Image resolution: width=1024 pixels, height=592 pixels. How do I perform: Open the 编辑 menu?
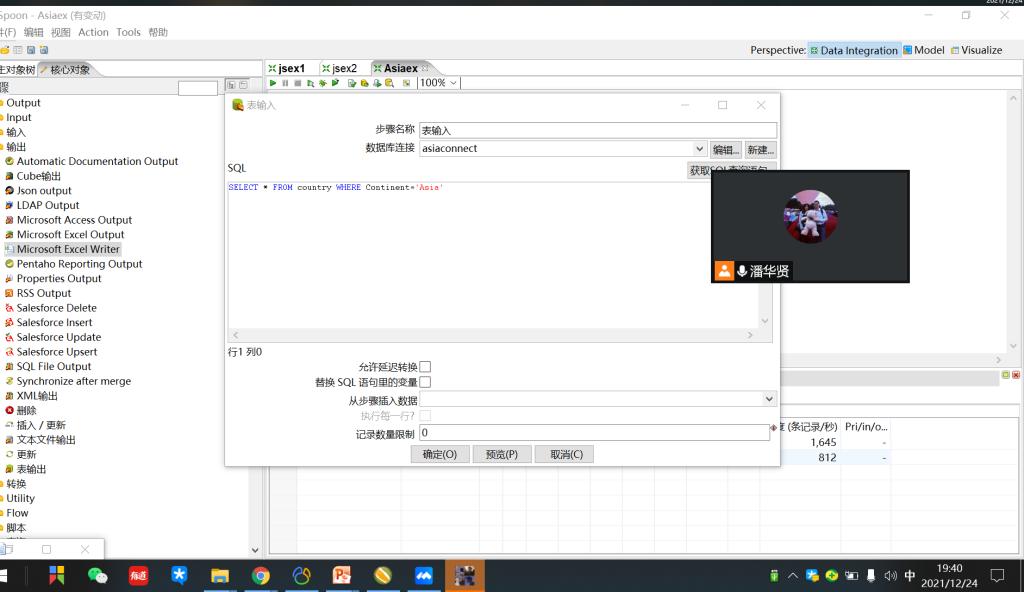(33, 32)
